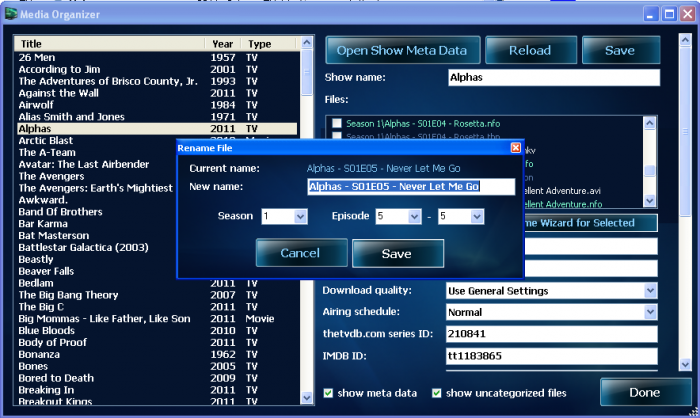
Task: Click the IMDB ID field
Action: [551, 356]
